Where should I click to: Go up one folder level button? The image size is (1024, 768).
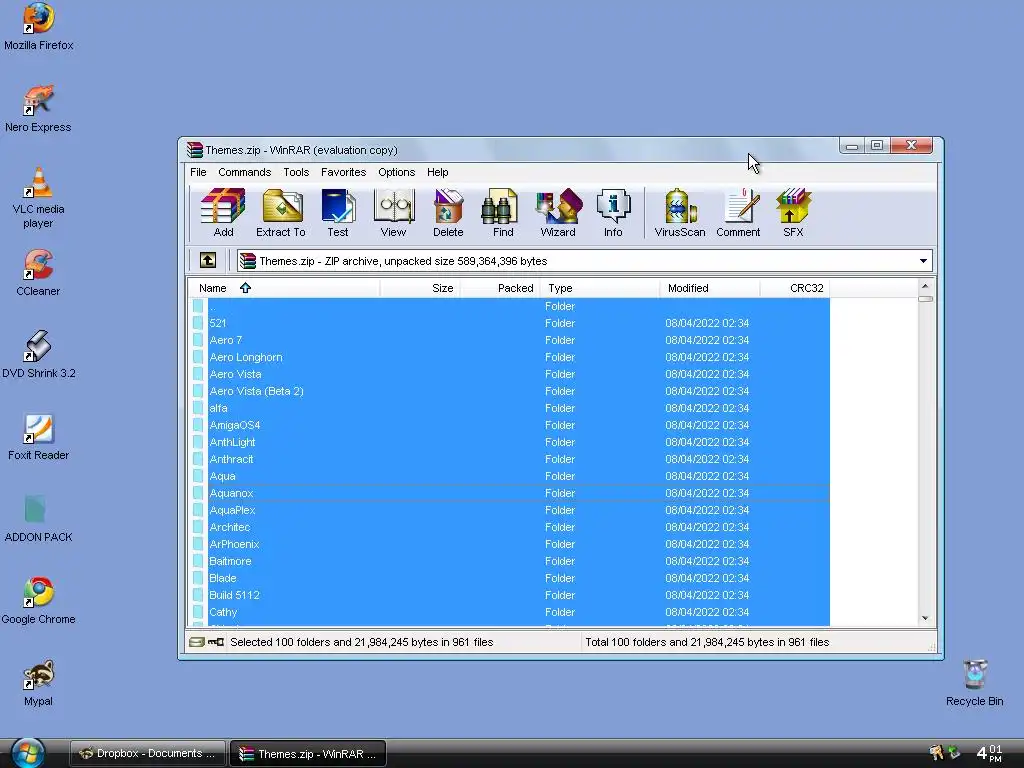(x=208, y=261)
